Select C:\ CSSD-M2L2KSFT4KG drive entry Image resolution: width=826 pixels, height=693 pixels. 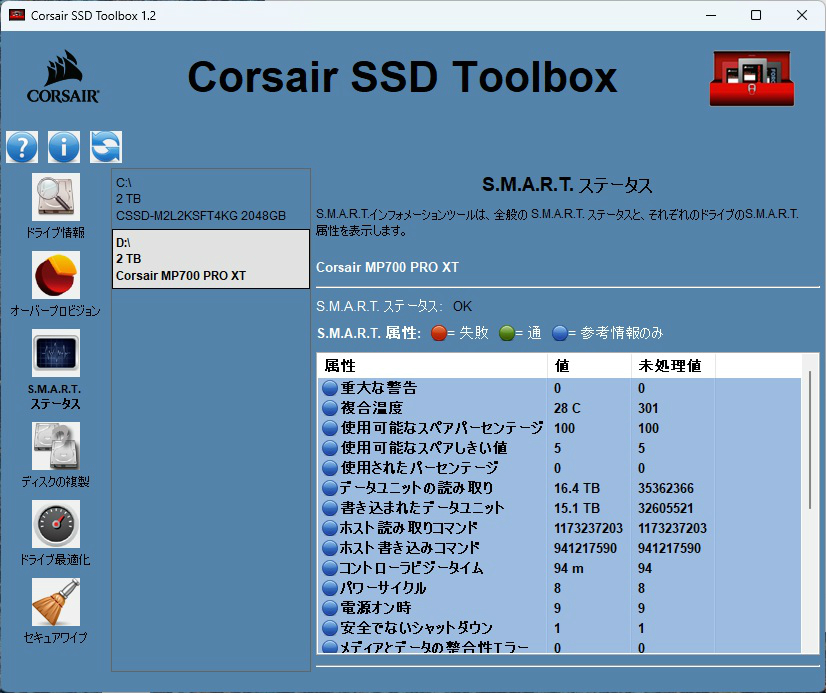click(211, 199)
